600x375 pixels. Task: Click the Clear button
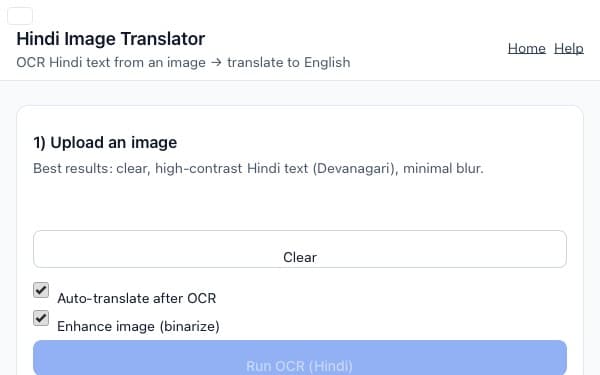pyautogui.click(x=300, y=249)
